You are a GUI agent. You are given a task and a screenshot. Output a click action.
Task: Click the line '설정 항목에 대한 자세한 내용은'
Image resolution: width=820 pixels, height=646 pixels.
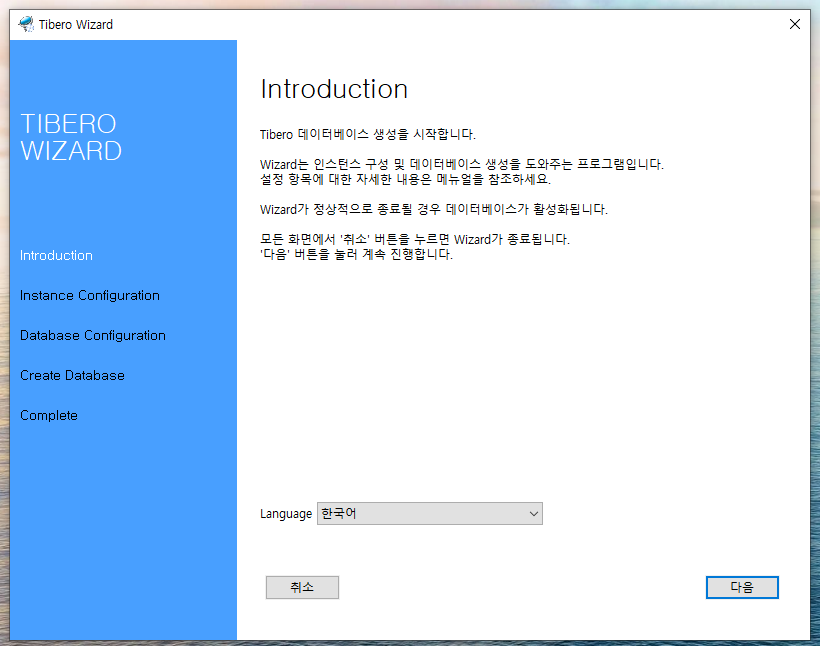(x=405, y=179)
